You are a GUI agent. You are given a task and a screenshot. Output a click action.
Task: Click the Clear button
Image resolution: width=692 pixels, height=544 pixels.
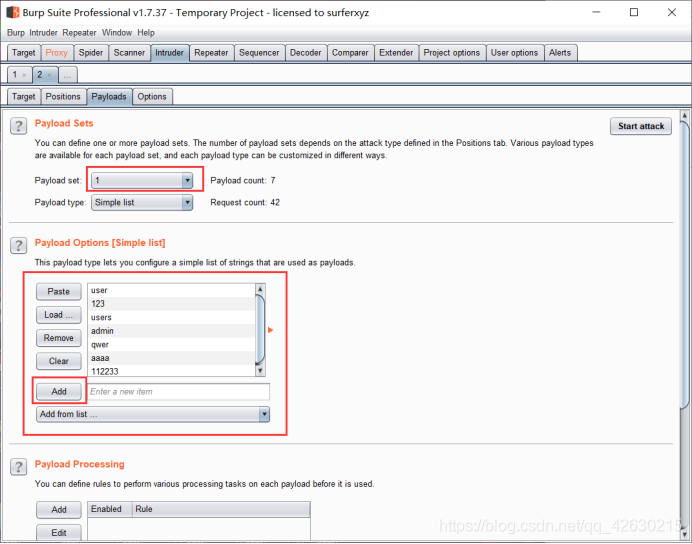tap(59, 361)
